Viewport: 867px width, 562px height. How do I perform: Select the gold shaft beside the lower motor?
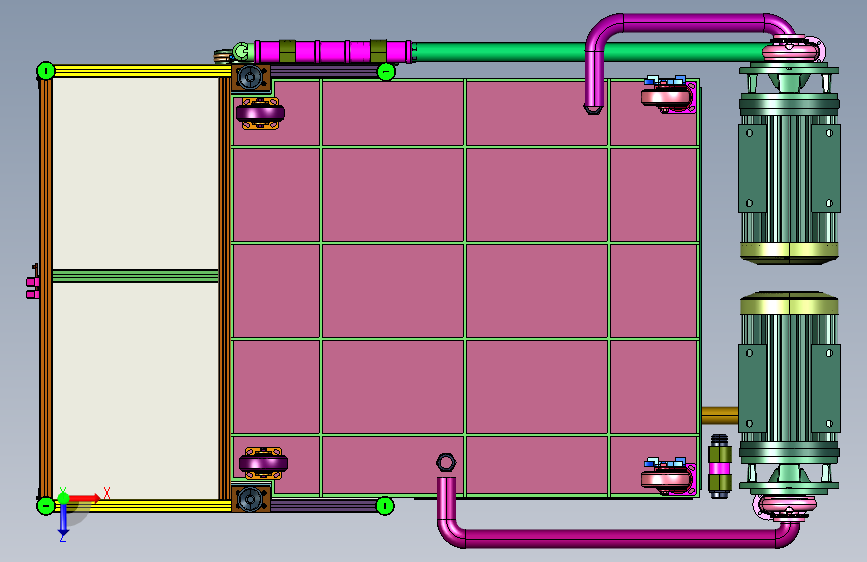click(x=719, y=415)
